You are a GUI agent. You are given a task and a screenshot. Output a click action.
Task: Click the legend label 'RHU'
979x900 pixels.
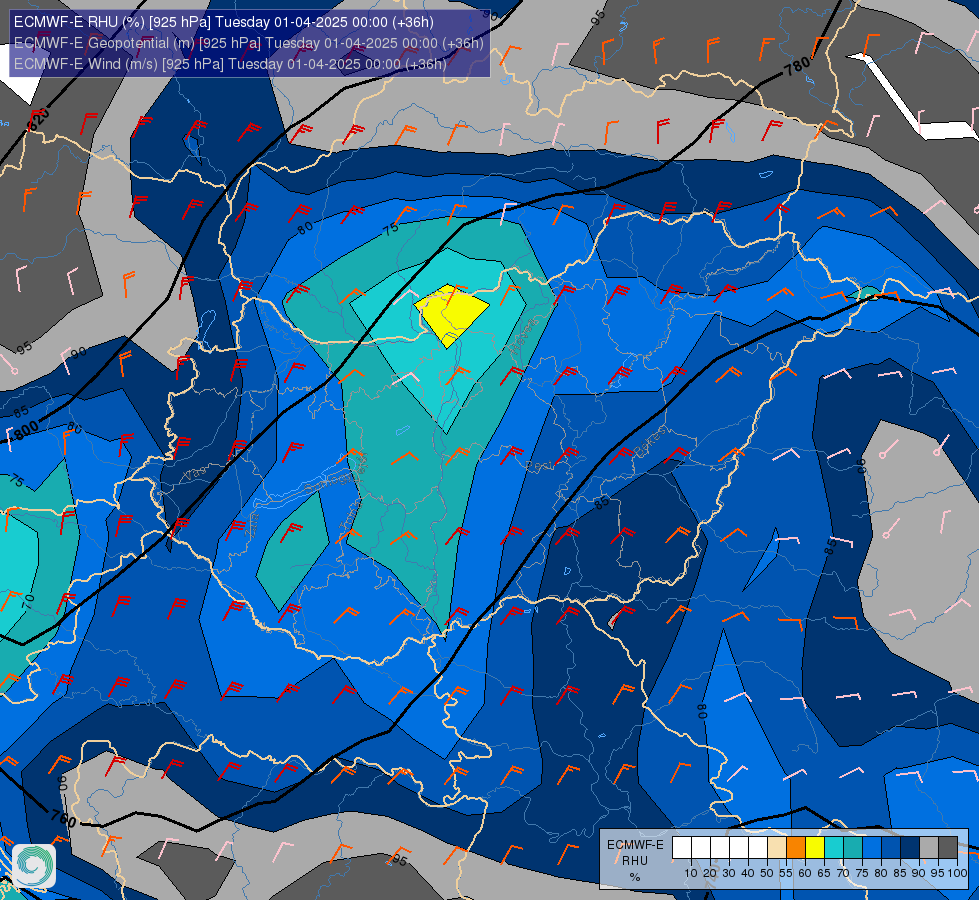coord(635,861)
